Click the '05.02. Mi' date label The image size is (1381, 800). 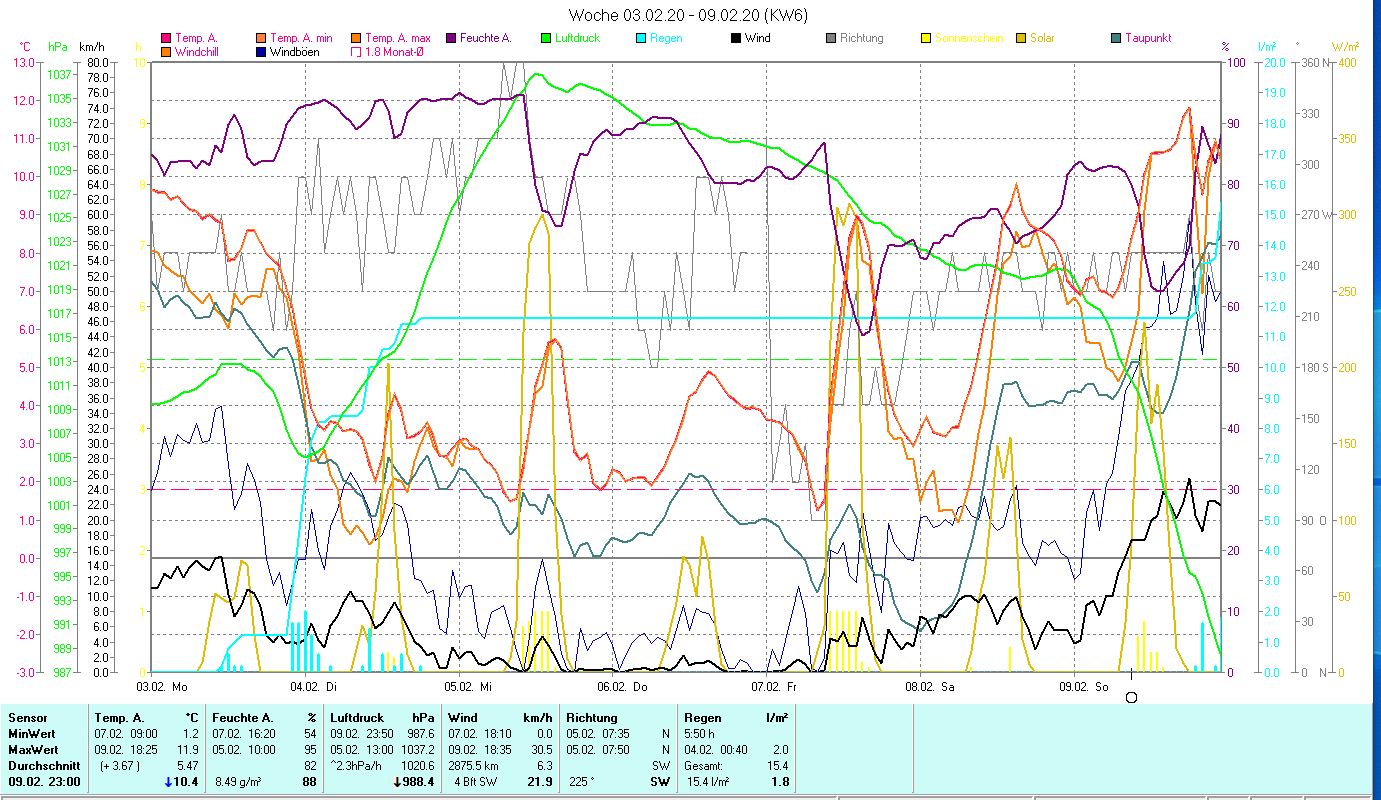coord(468,687)
